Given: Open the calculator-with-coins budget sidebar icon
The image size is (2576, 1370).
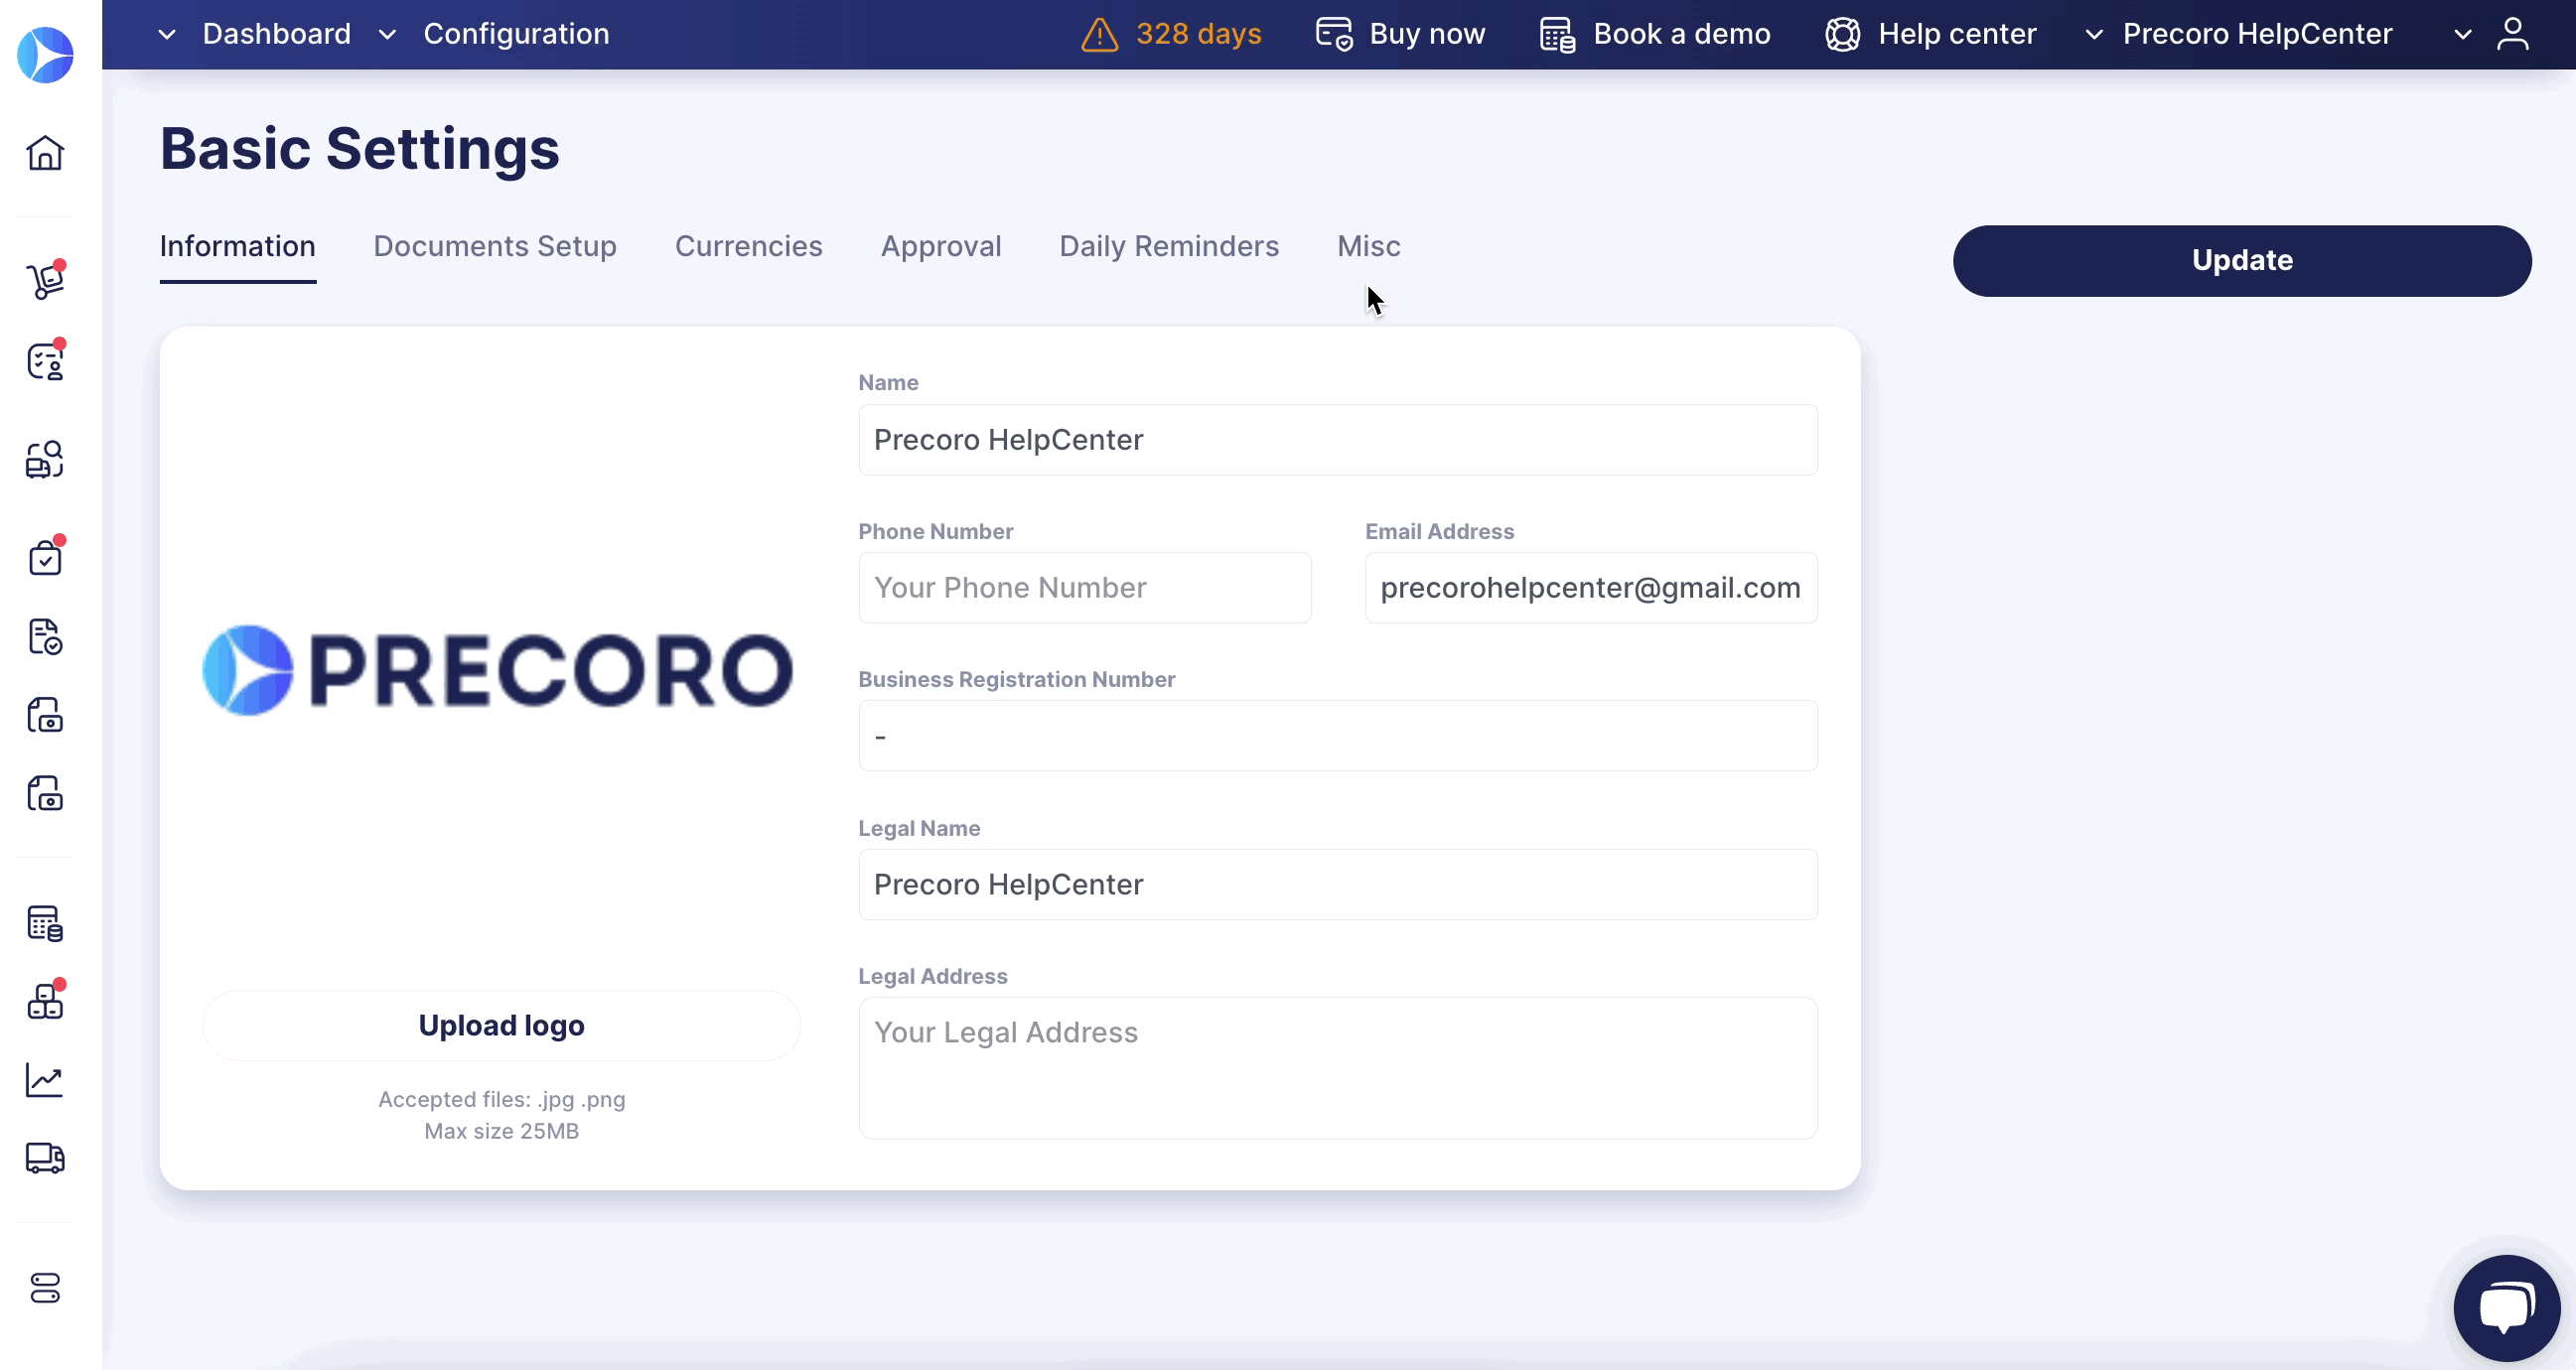Looking at the screenshot, I should pos(45,923).
